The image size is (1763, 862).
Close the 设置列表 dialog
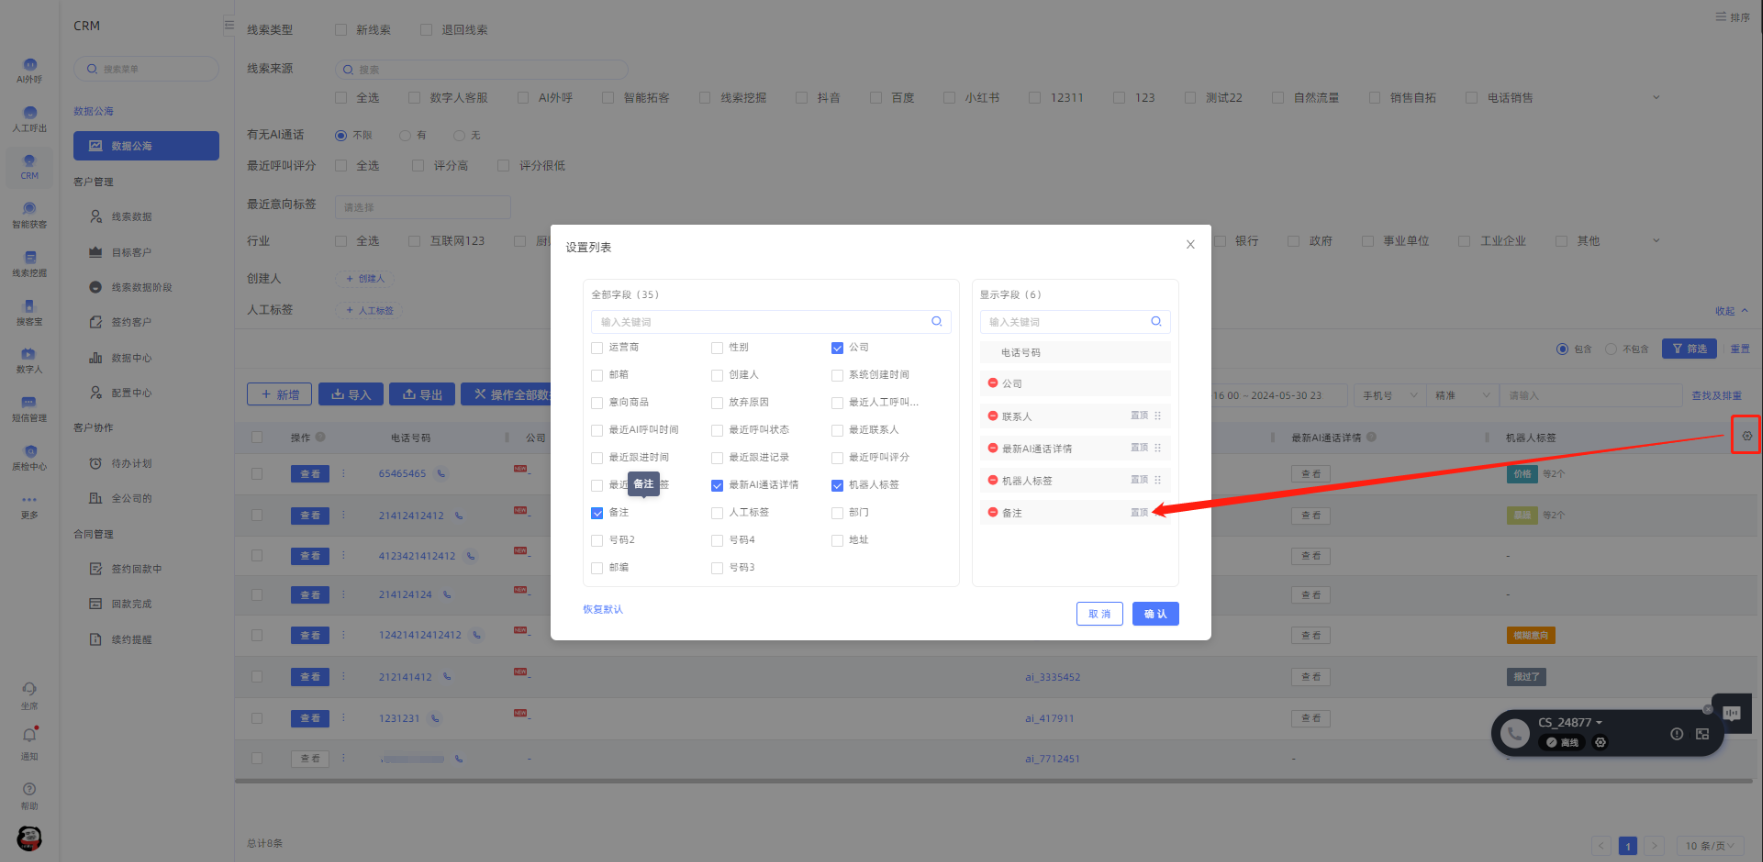pyautogui.click(x=1190, y=245)
